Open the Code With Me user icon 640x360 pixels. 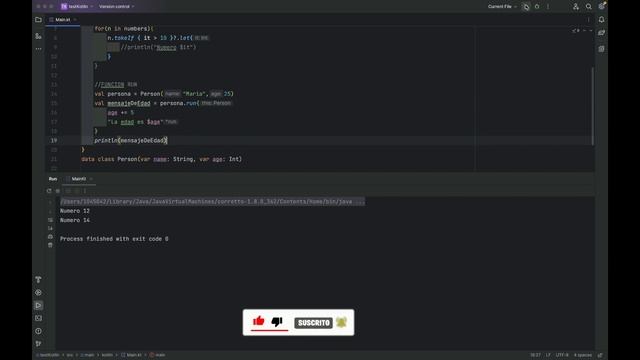[x=576, y=7]
